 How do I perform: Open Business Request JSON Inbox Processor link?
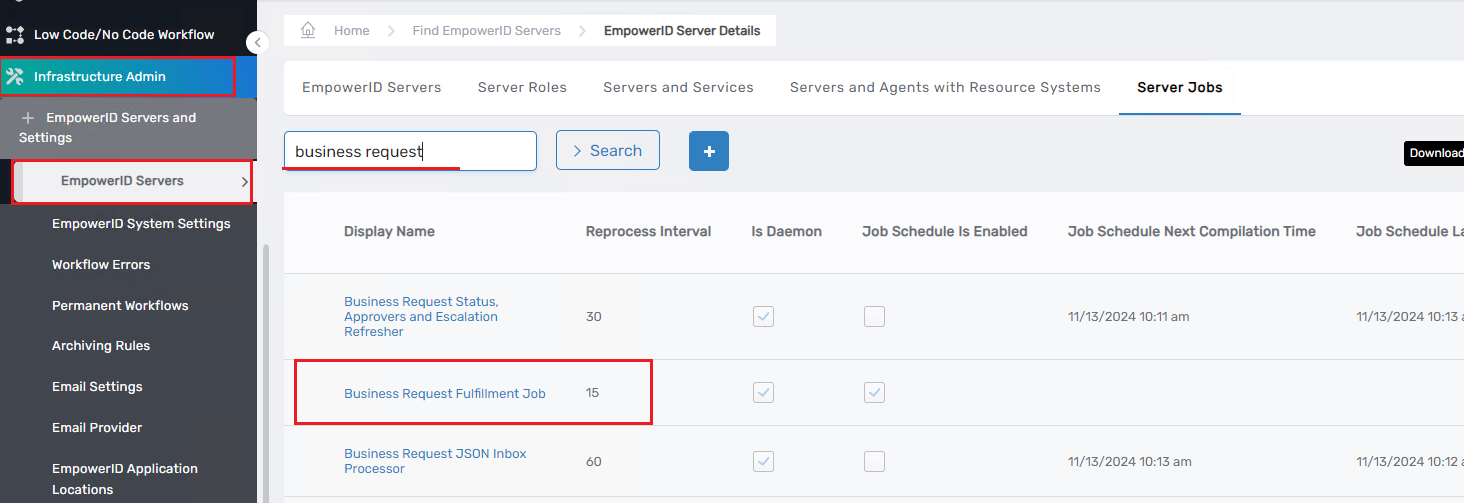435,461
